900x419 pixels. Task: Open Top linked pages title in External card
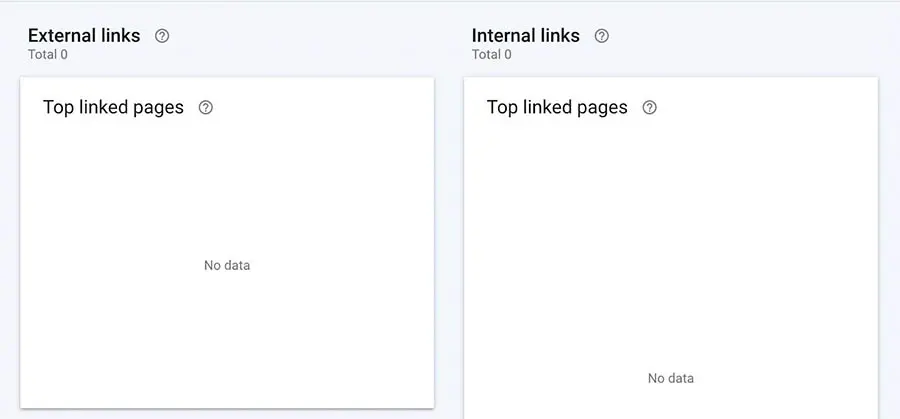click(113, 108)
